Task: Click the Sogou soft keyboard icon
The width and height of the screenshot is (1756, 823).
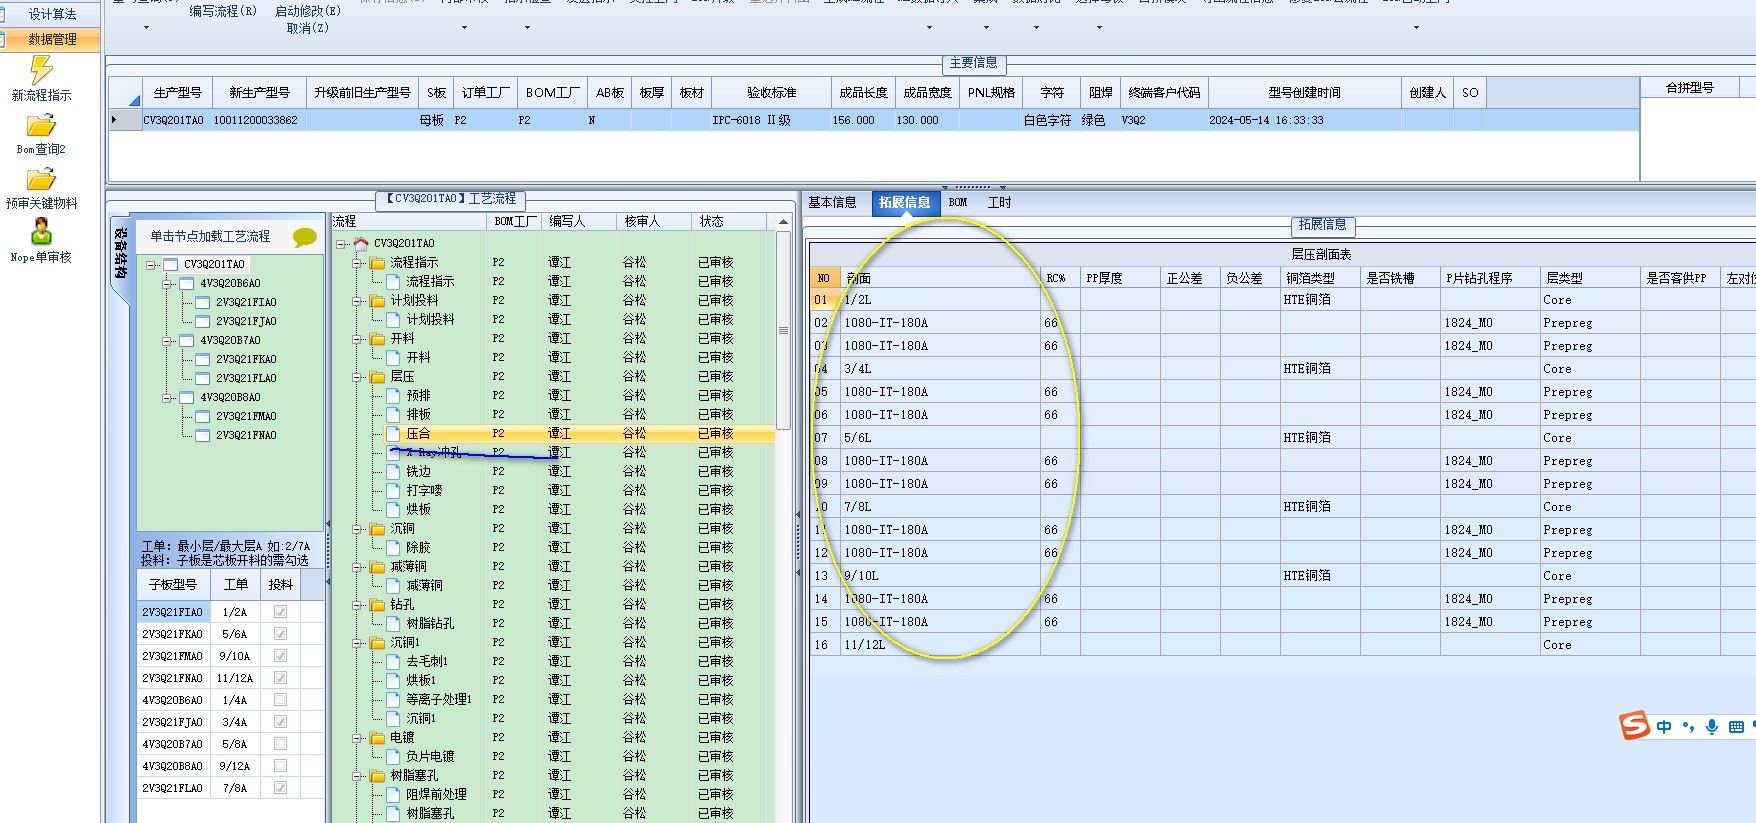Action: tap(1736, 727)
